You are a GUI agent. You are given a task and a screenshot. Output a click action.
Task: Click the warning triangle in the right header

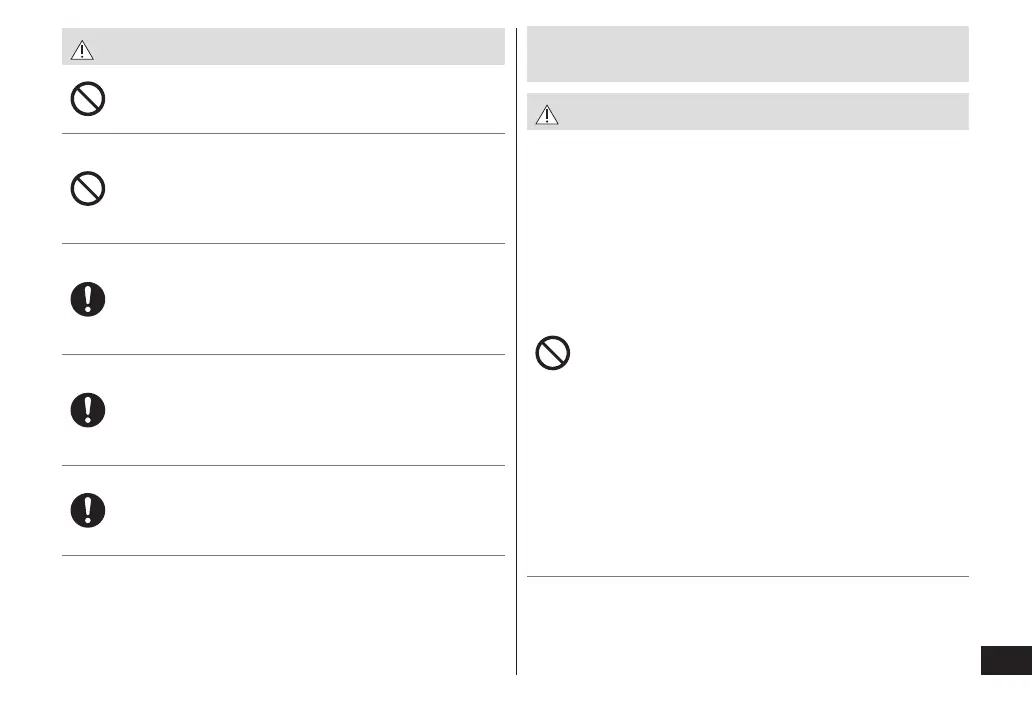[546, 113]
